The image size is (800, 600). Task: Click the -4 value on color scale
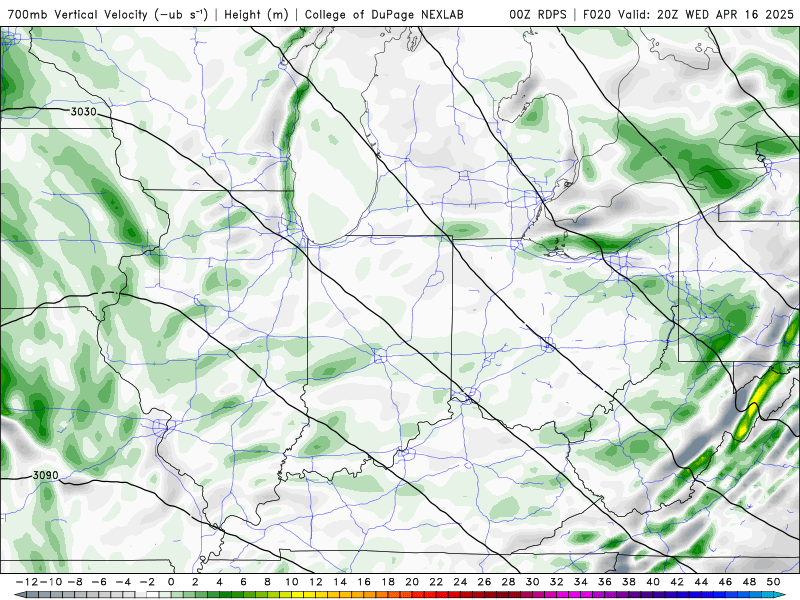click(x=123, y=582)
